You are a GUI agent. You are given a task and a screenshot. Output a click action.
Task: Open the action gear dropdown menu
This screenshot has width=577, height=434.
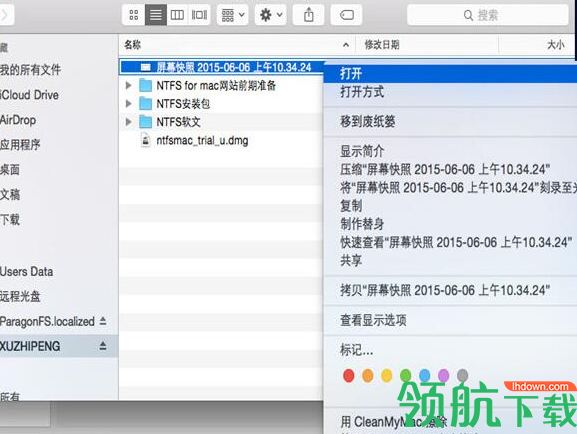point(271,15)
